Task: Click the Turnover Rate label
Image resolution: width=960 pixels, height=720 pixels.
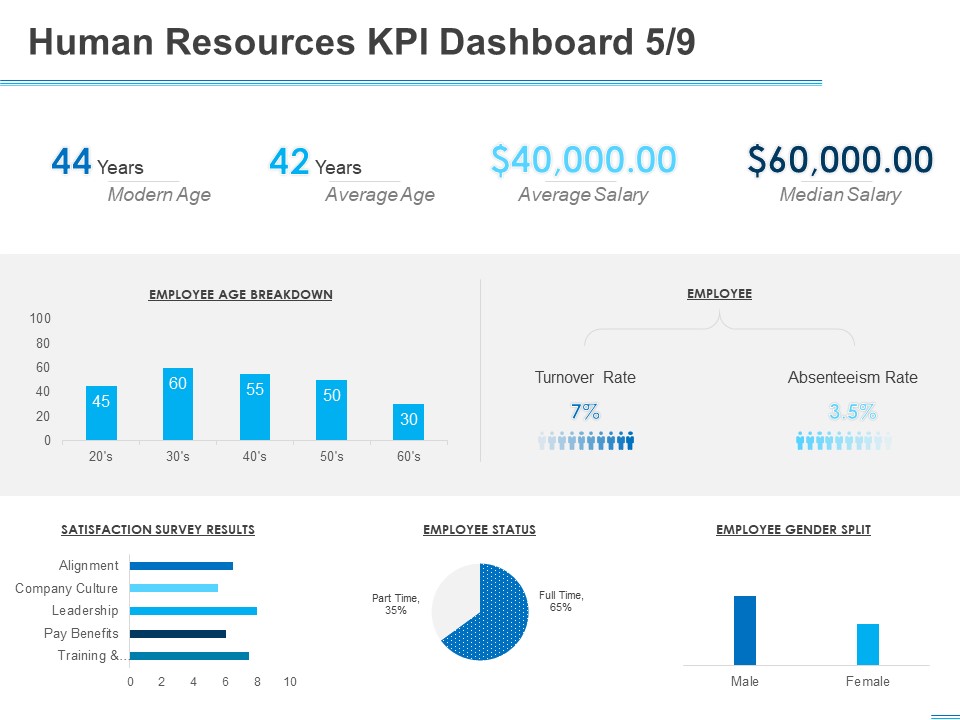Action: point(585,377)
